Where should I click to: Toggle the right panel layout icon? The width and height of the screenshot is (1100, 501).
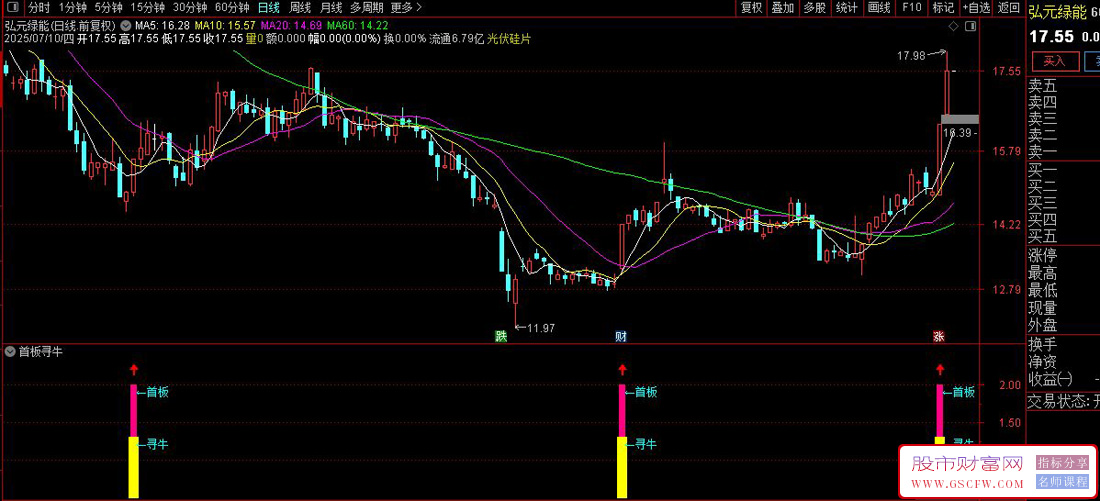[x=971, y=26]
